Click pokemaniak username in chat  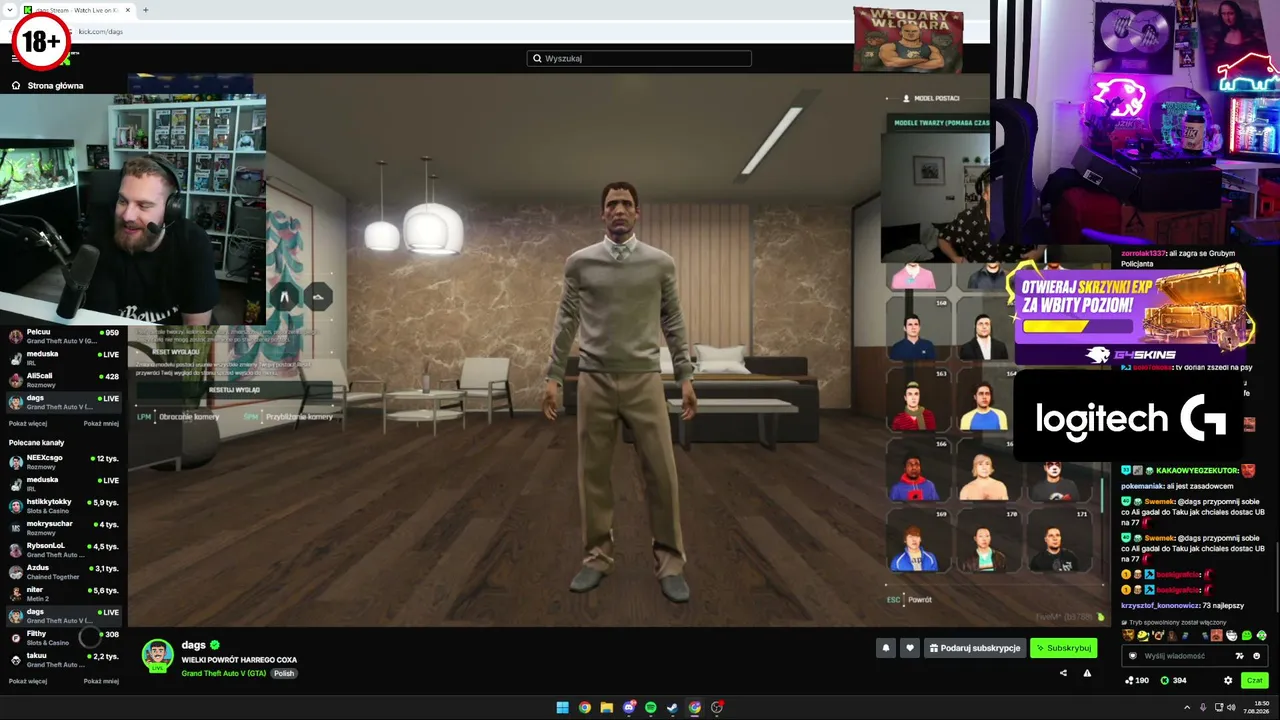(1142, 486)
